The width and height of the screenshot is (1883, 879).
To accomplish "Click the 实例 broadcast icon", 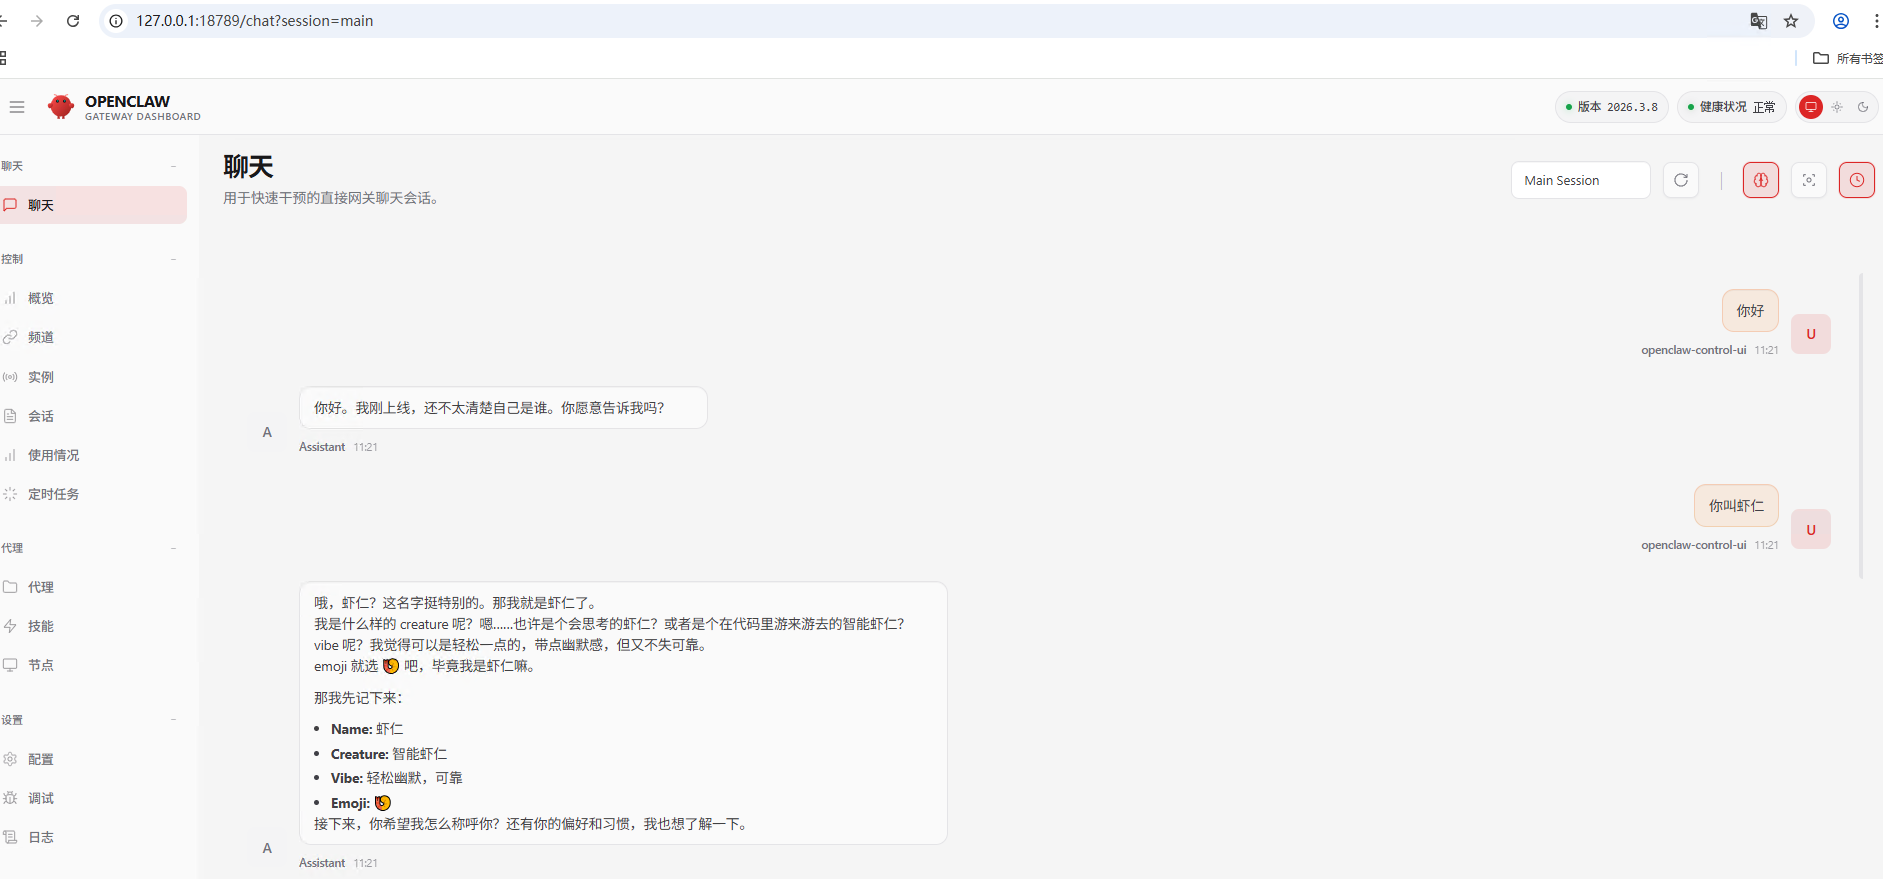I will coord(10,377).
